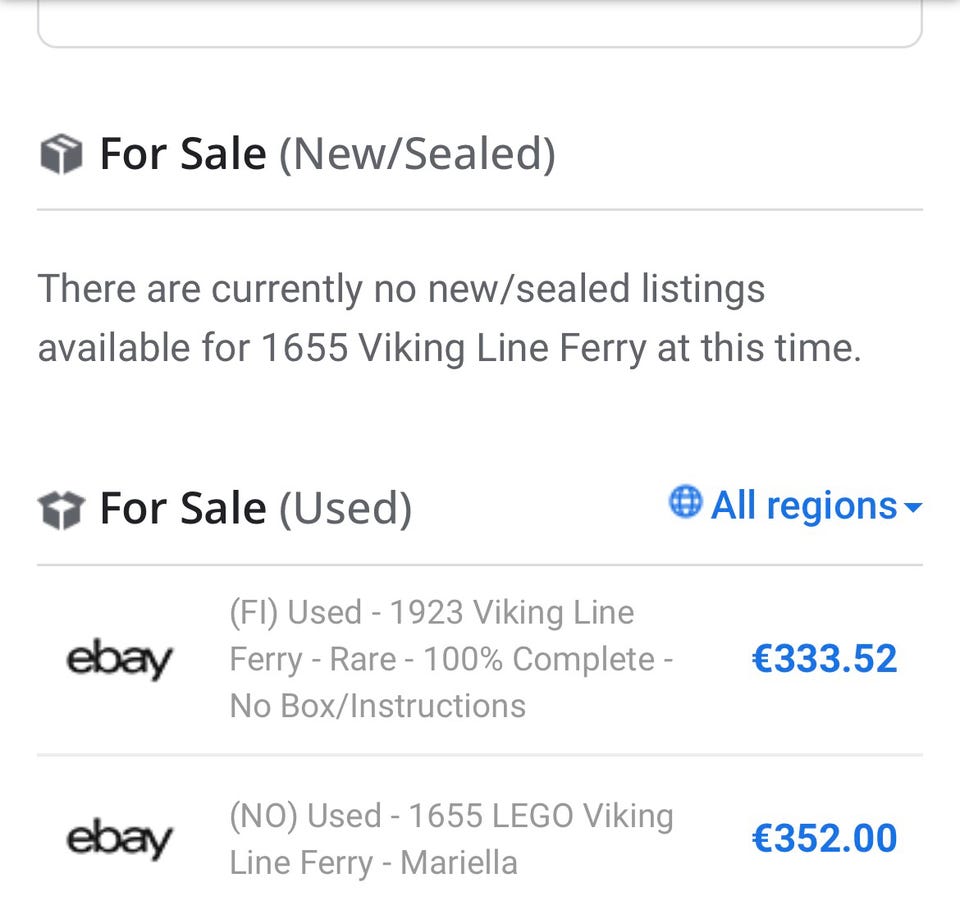Click the gray (Used) label
Screen dimensions: 960x910
pyautogui.click(x=345, y=508)
